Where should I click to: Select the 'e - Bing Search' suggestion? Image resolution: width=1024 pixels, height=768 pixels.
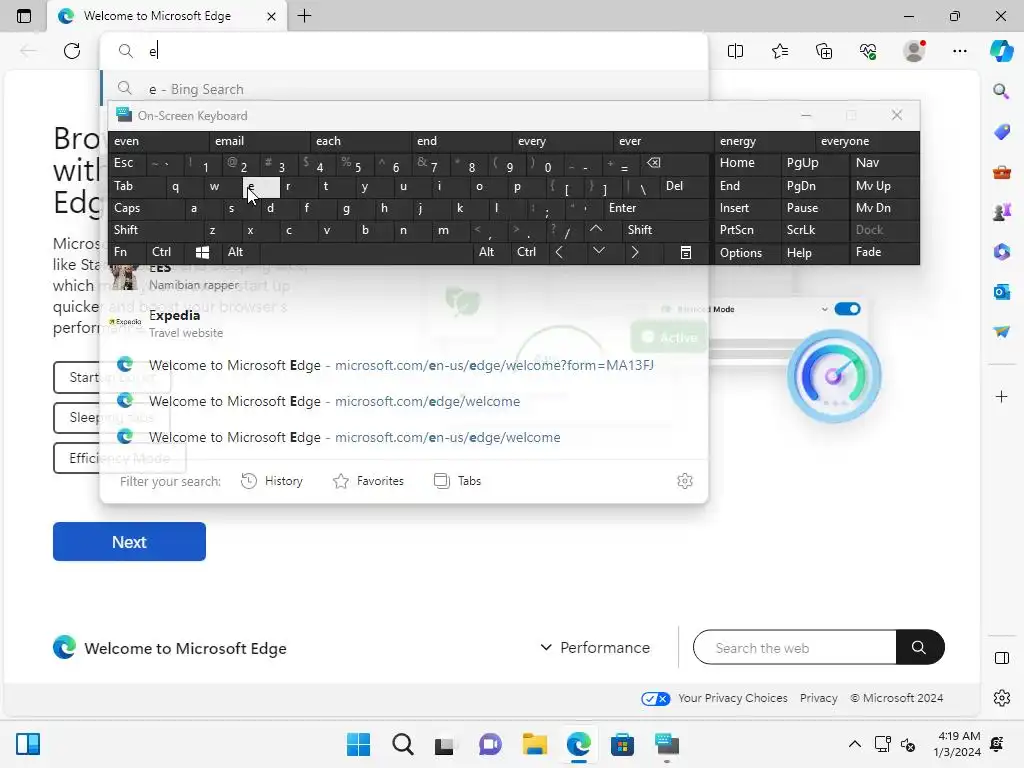point(404,88)
